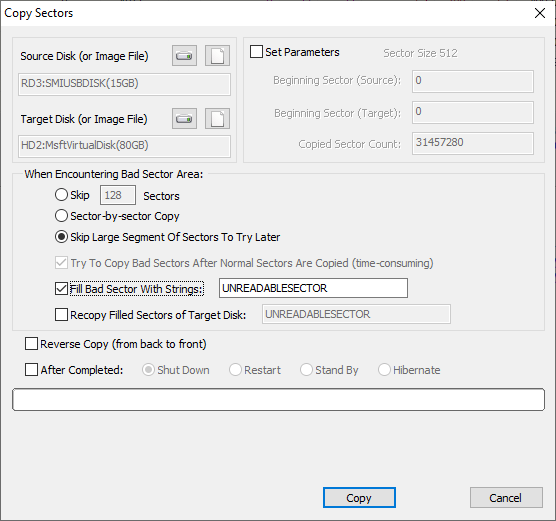Click the Skip sectors count field 128

tap(118, 195)
